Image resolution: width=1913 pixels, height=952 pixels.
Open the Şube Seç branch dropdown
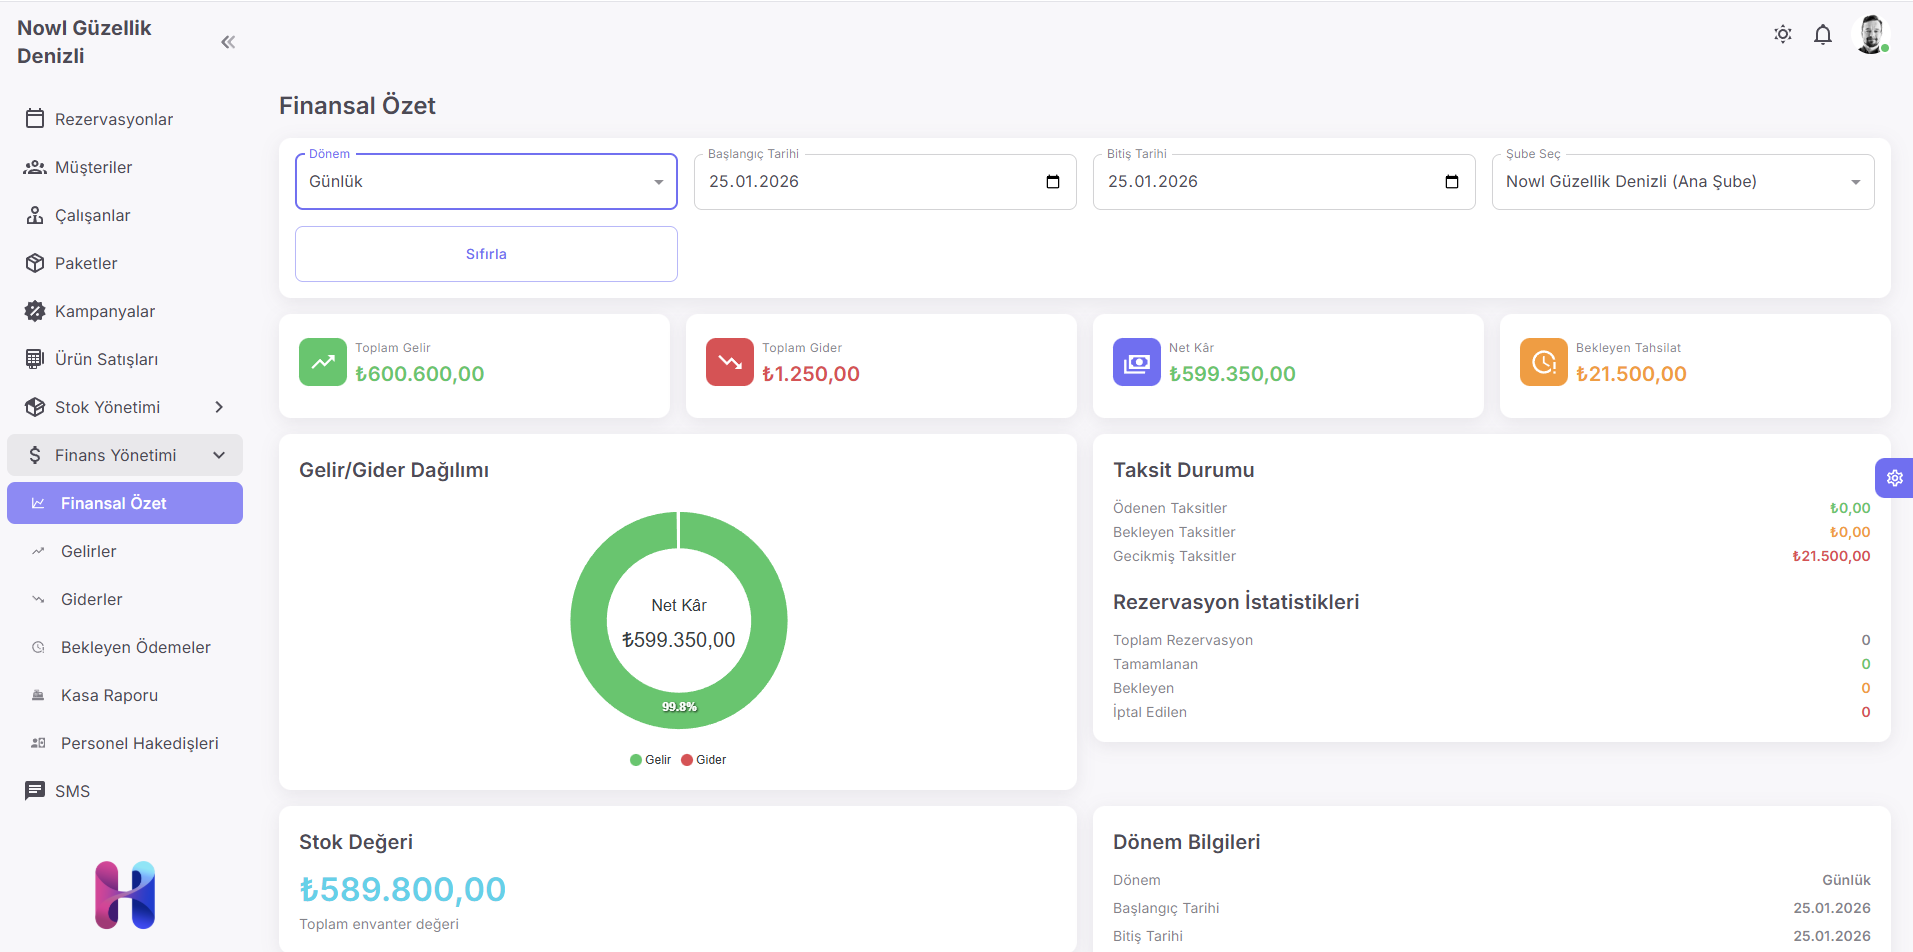point(1682,182)
